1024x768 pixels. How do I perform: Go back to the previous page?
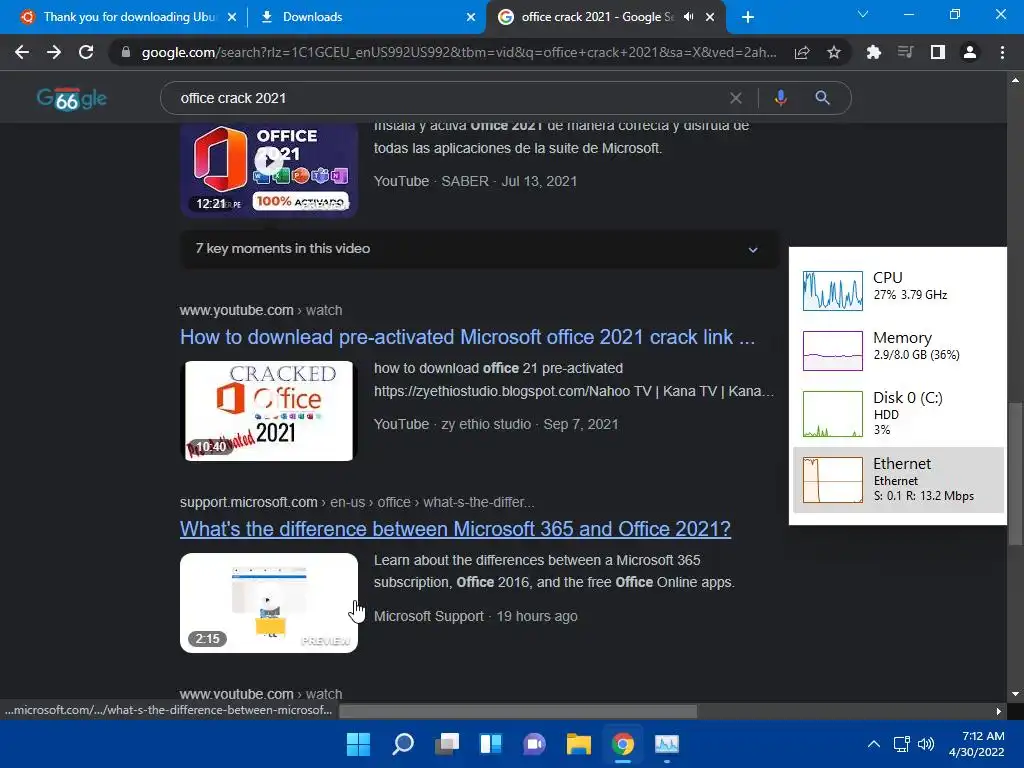(22, 52)
